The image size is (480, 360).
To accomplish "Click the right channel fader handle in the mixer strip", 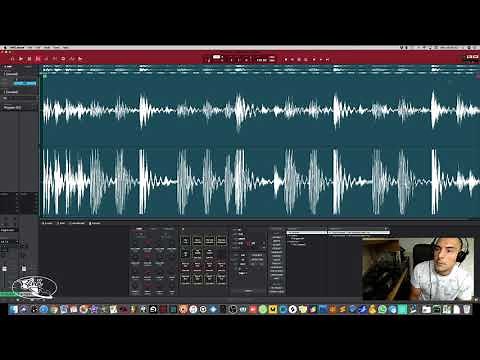I will 24,268.
